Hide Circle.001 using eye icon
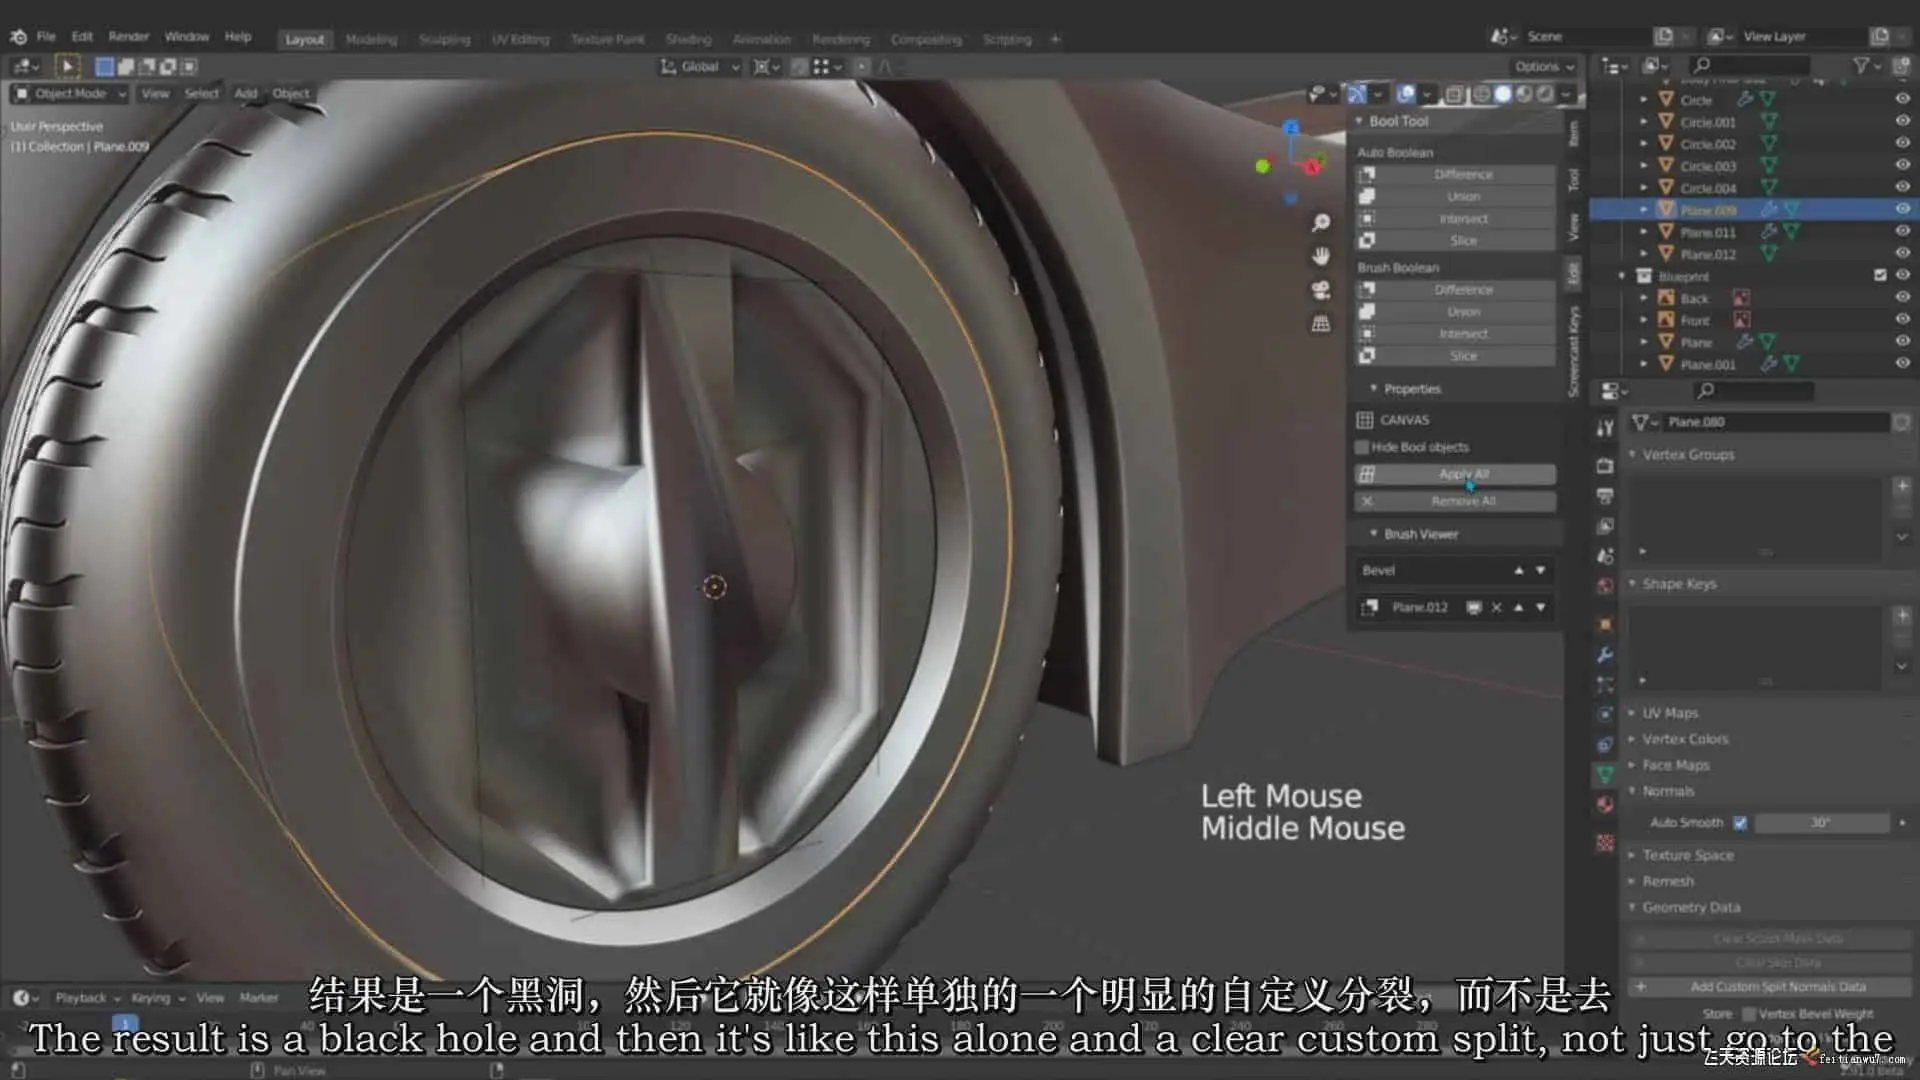1920x1080 pixels. 1902,121
